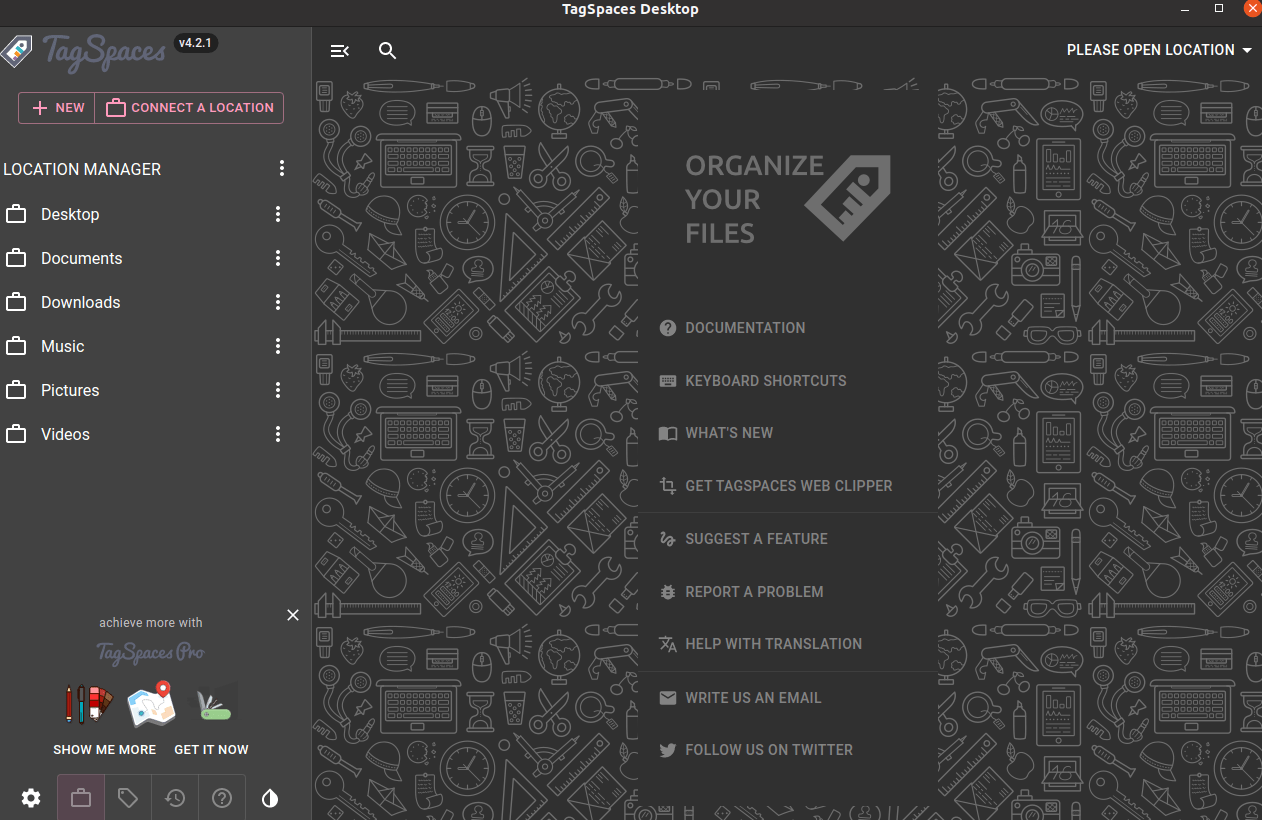The image size is (1262, 820).
Task: Open the recently opened history tab
Action: tap(175, 798)
